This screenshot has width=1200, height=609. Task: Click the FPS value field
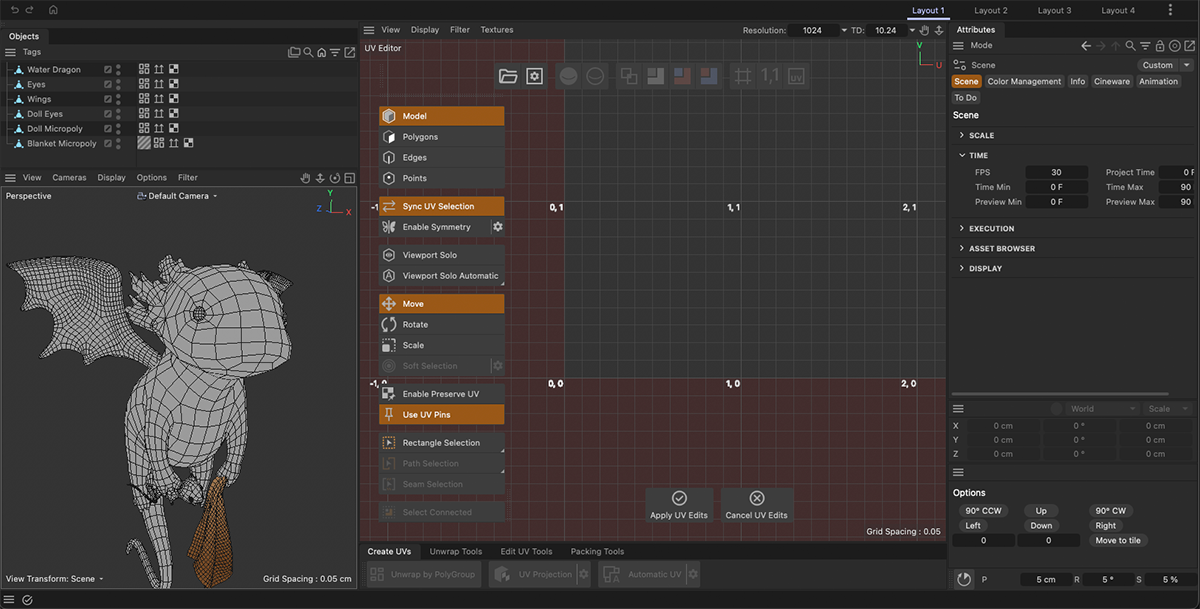pos(1056,173)
